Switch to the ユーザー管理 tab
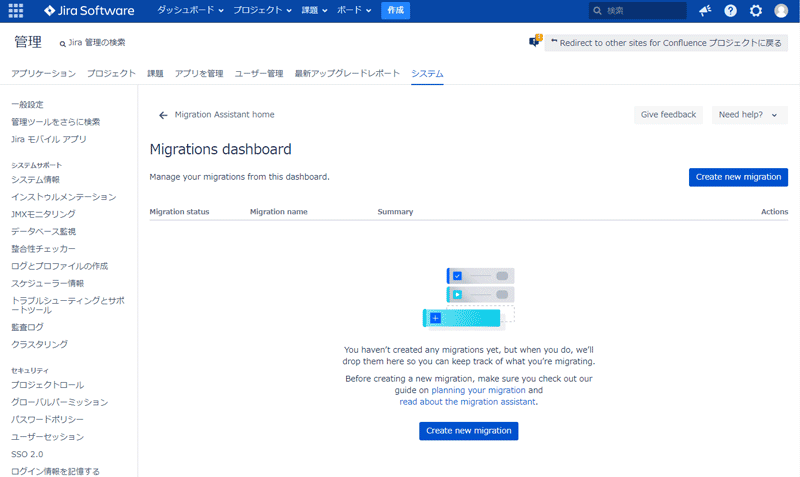 tap(259, 74)
